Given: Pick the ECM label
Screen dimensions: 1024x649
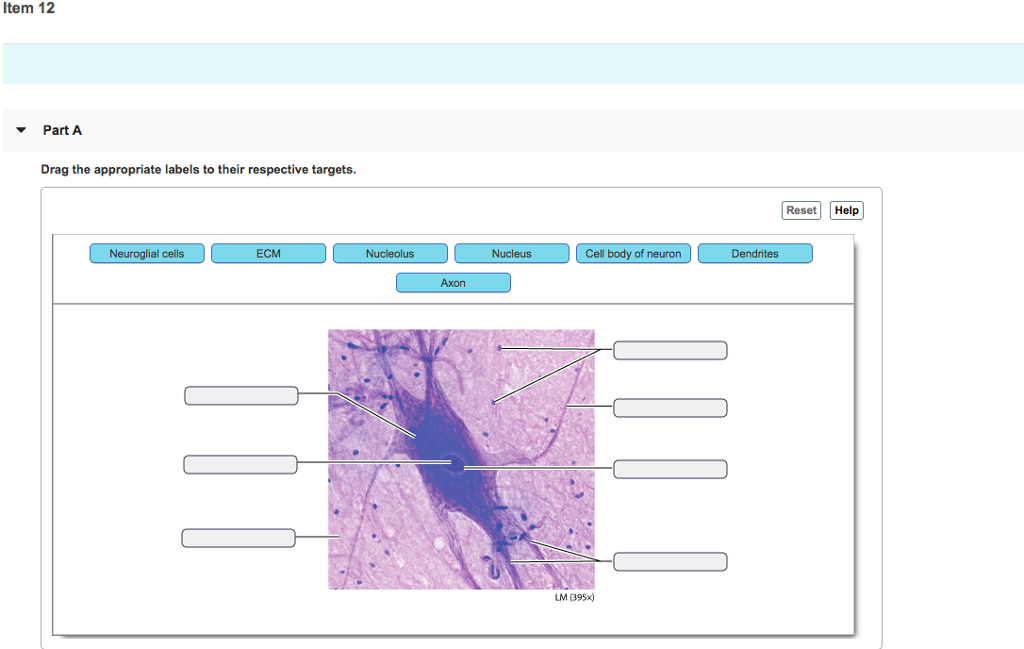Looking at the screenshot, I should tap(268, 254).
